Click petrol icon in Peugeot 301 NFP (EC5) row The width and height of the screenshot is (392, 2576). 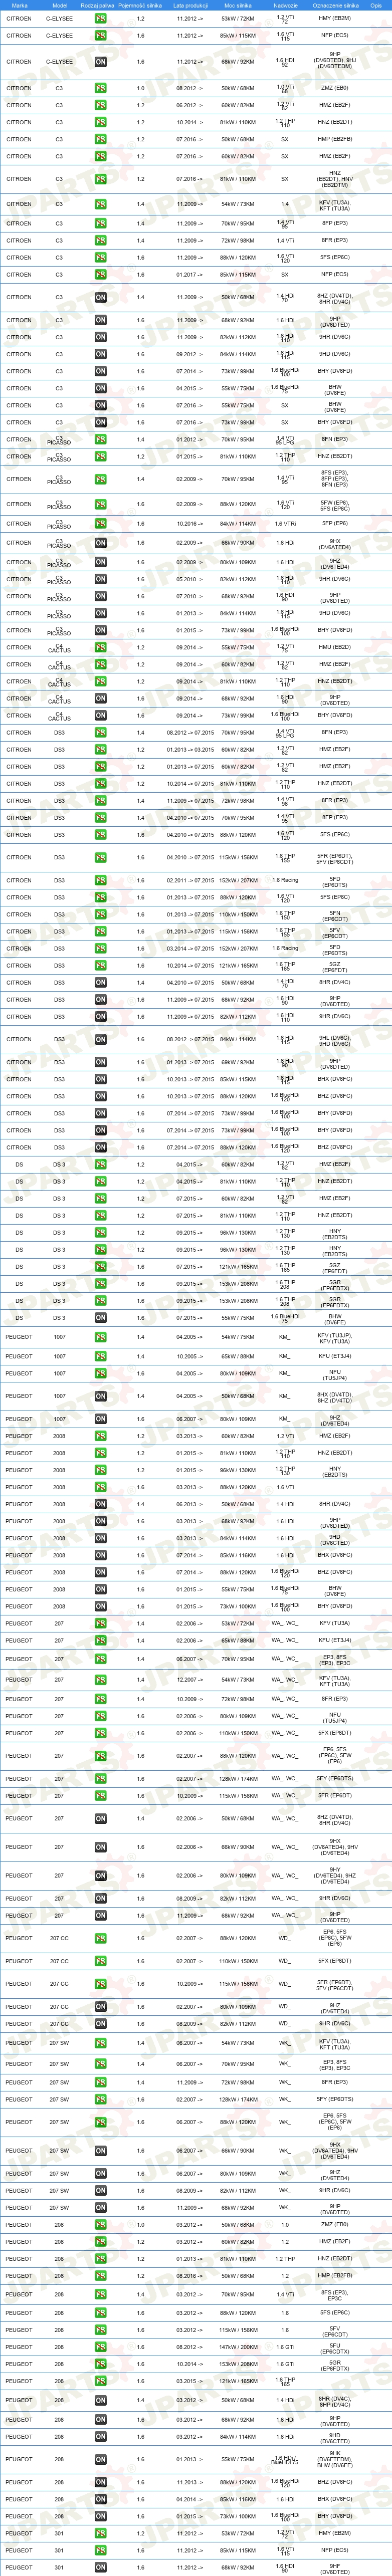pos(100,2551)
